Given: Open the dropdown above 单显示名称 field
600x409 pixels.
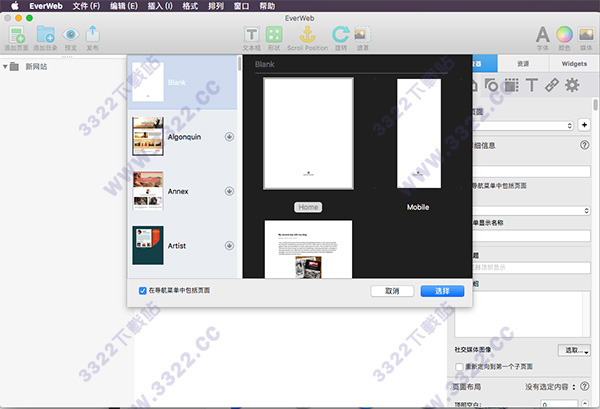Looking at the screenshot, I should pyautogui.click(x=532, y=210).
